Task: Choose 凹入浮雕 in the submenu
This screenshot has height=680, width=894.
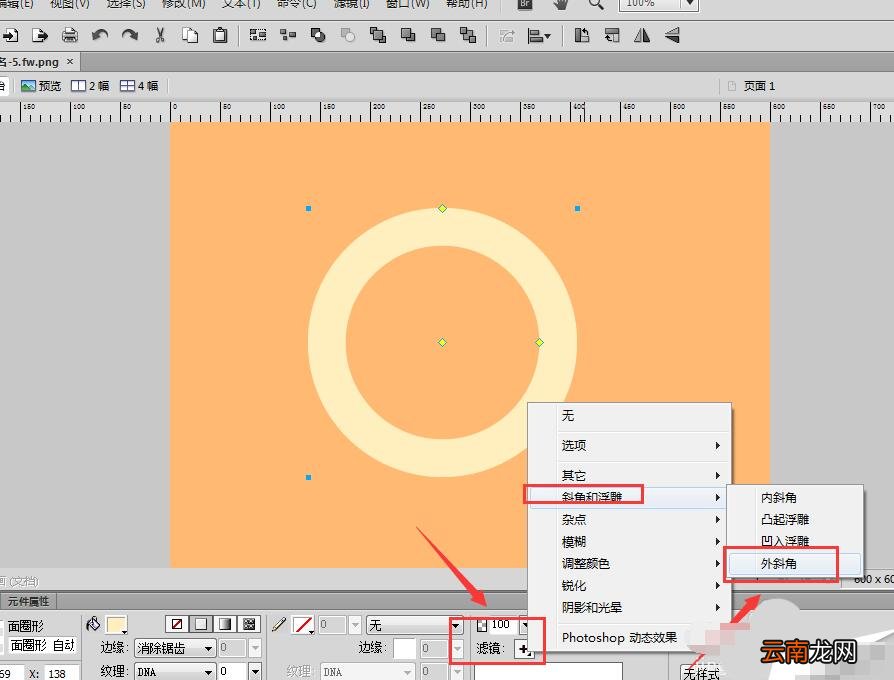Action: click(795, 541)
